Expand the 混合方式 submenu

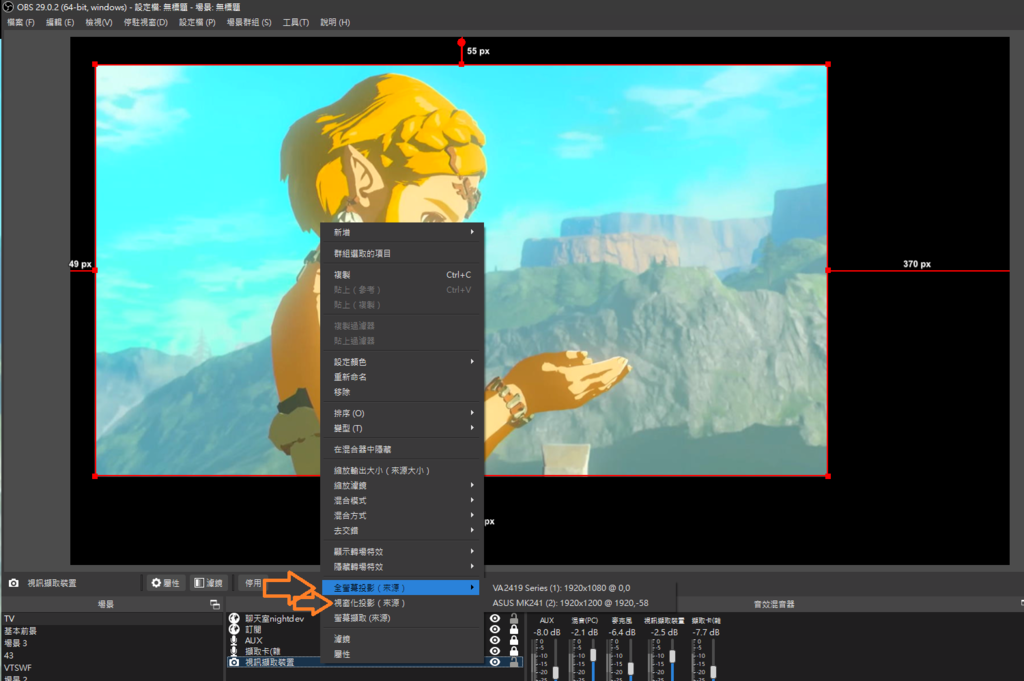pos(403,516)
